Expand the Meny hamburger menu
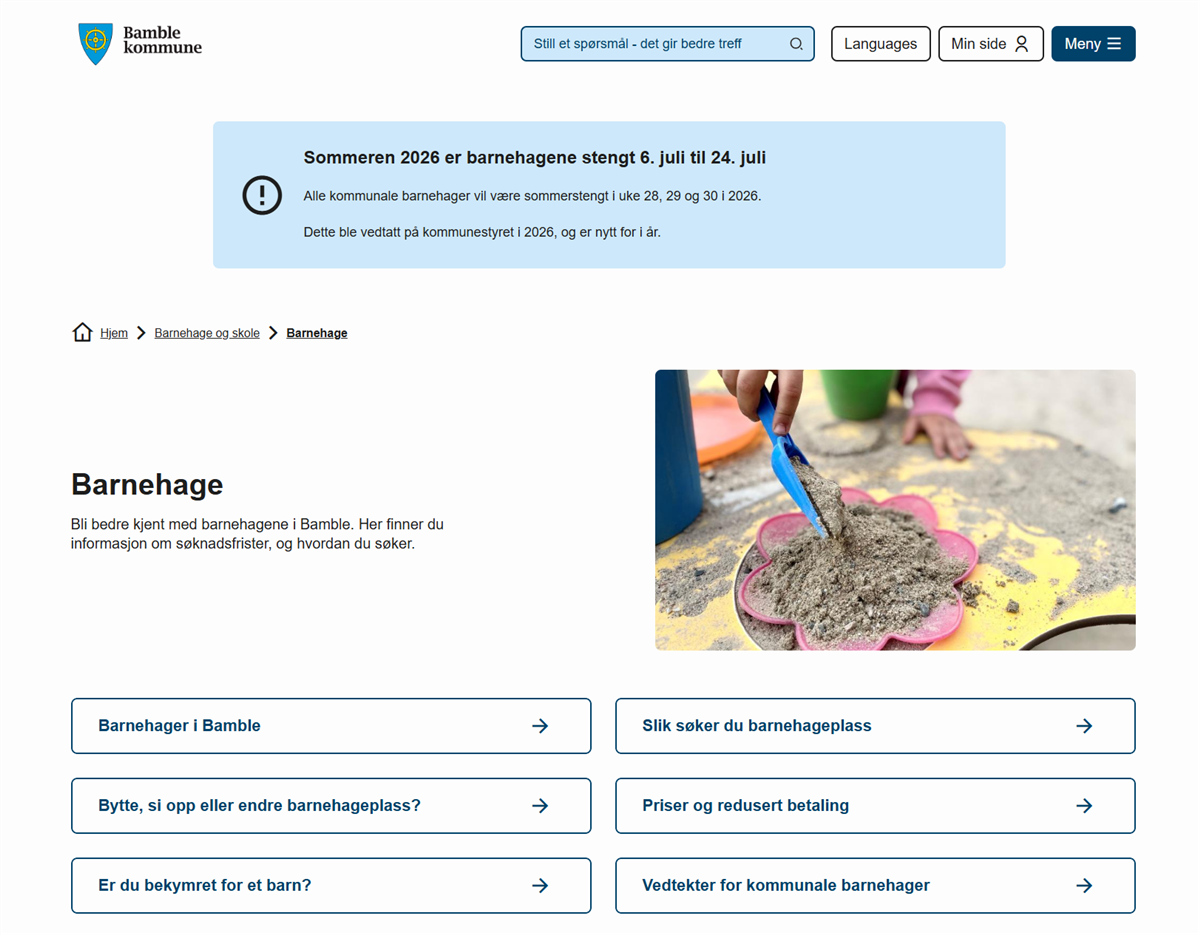The width and height of the screenshot is (1200, 935). (1093, 44)
